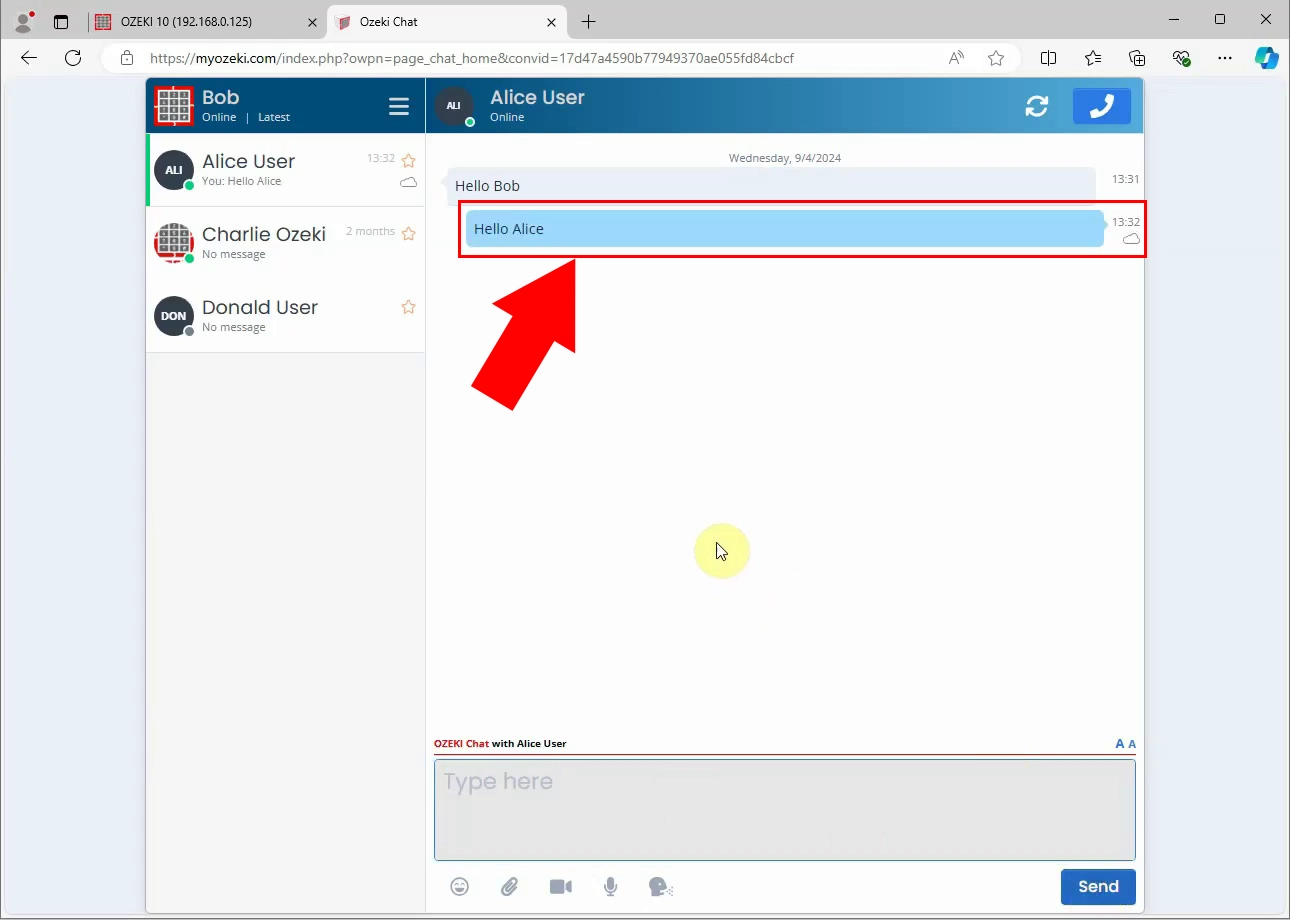Click the refresh conversation icon
Screen dimensions: 1290x920
[1037, 106]
